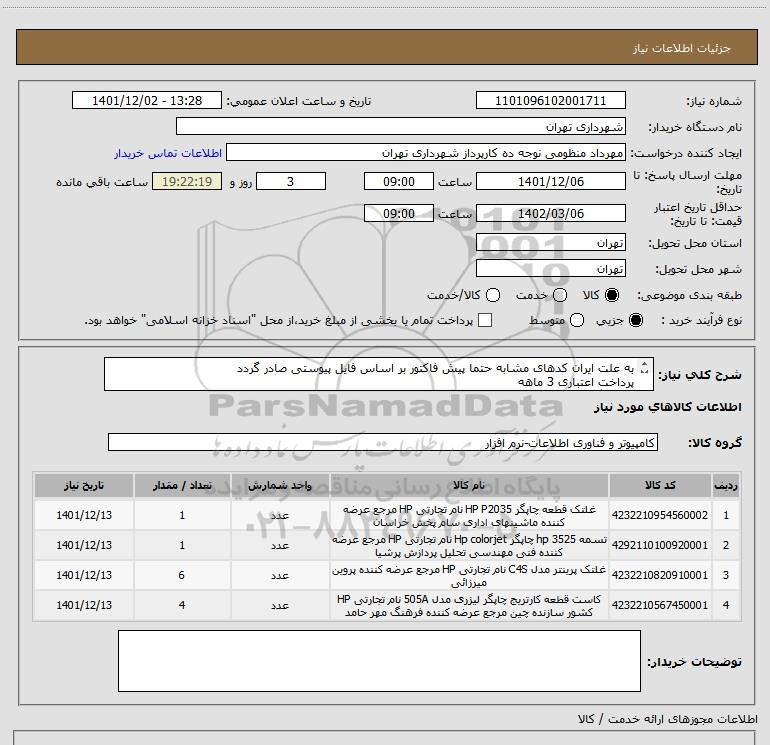This screenshot has width=770, height=745.
Task: Click the جزئیات اطلاعات نیاز header bar
Action: tap(387, 47)
